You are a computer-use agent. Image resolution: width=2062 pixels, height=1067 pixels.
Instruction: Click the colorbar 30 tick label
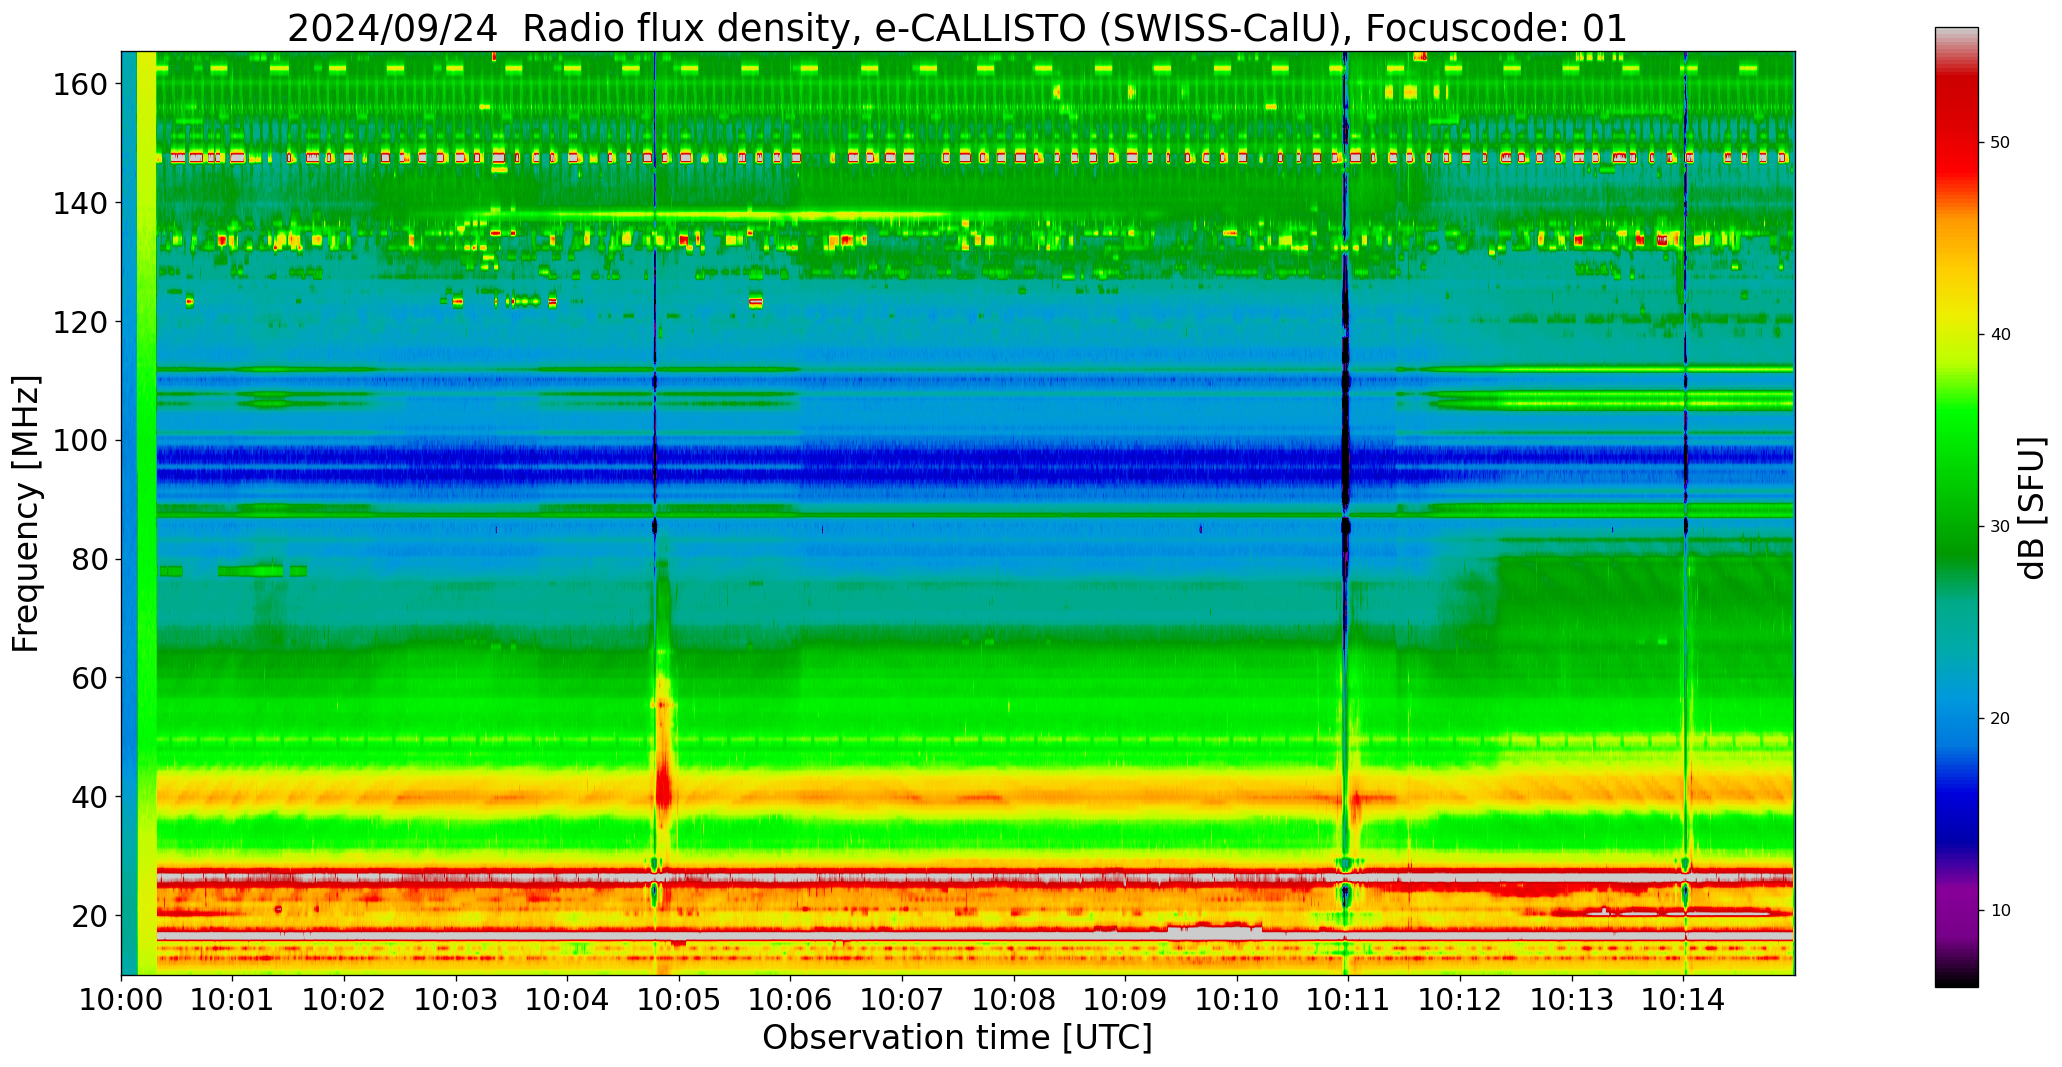coord(2000,527)
